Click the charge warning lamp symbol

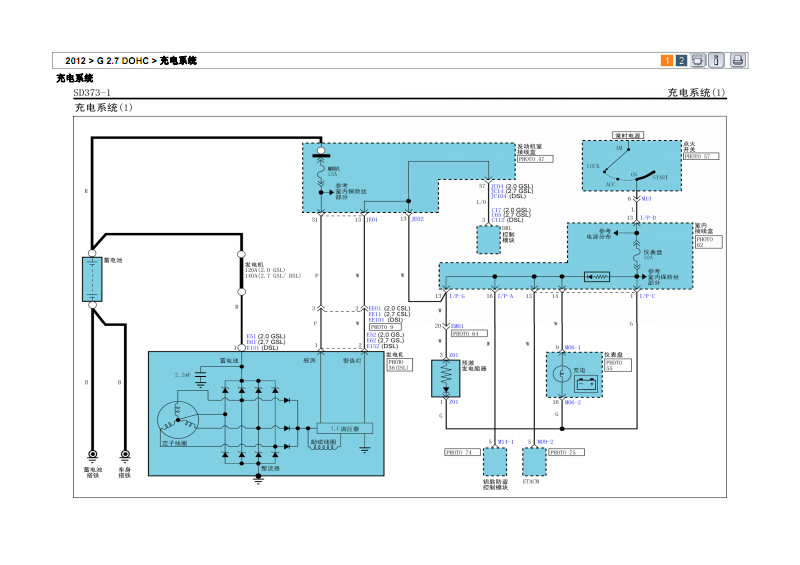(x=563, y=373)
